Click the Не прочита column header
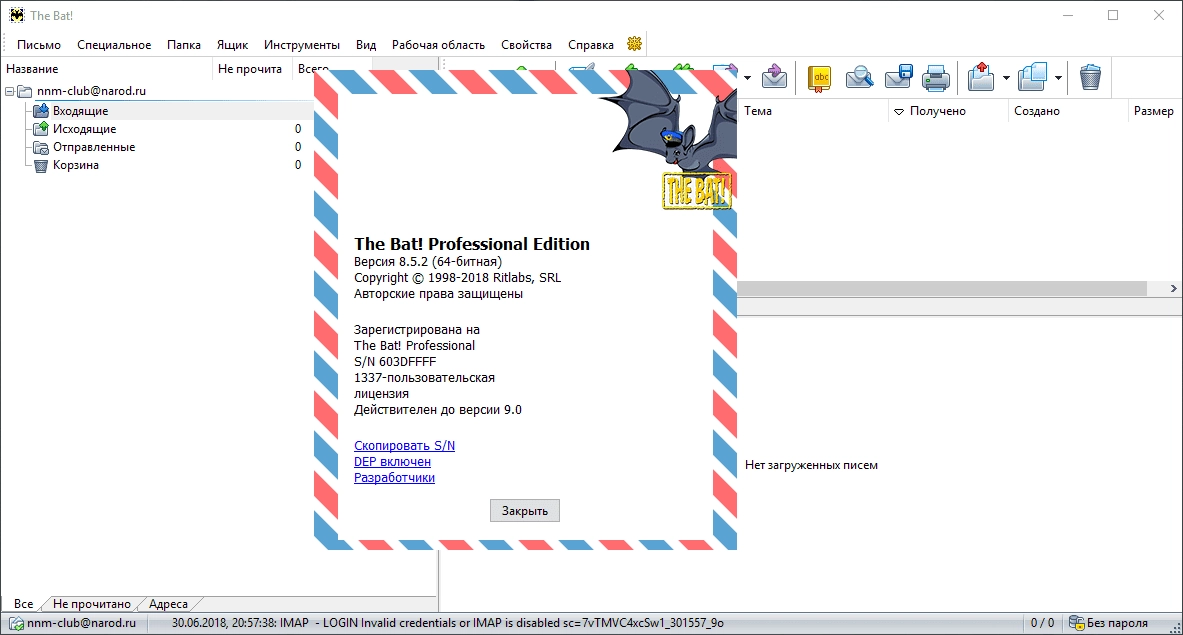 [x=250, y=69]
